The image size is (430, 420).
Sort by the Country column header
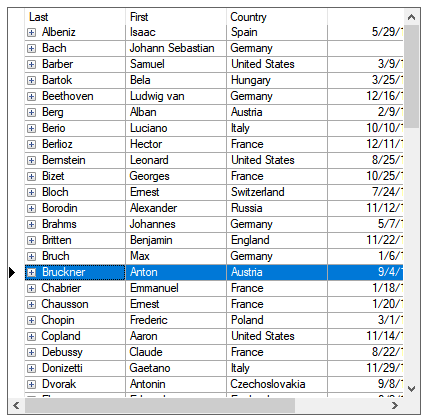click(x=277, y=17)
